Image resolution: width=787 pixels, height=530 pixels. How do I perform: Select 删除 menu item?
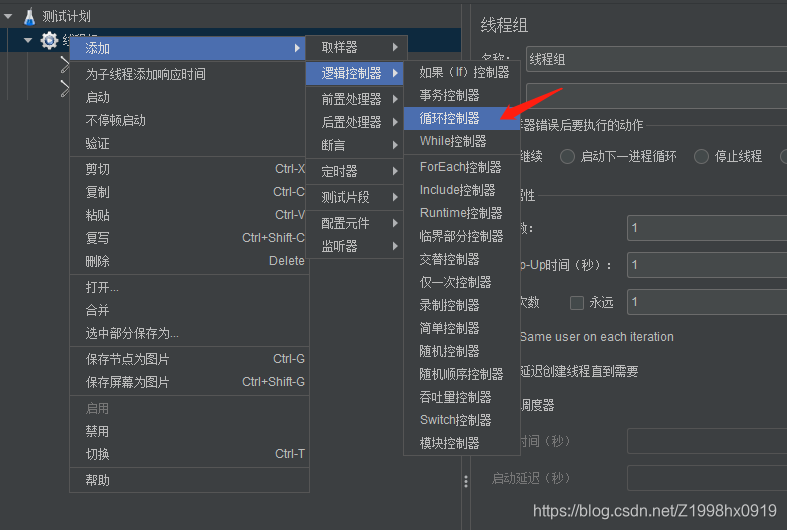pyautogui.click(x=189, y=261)
